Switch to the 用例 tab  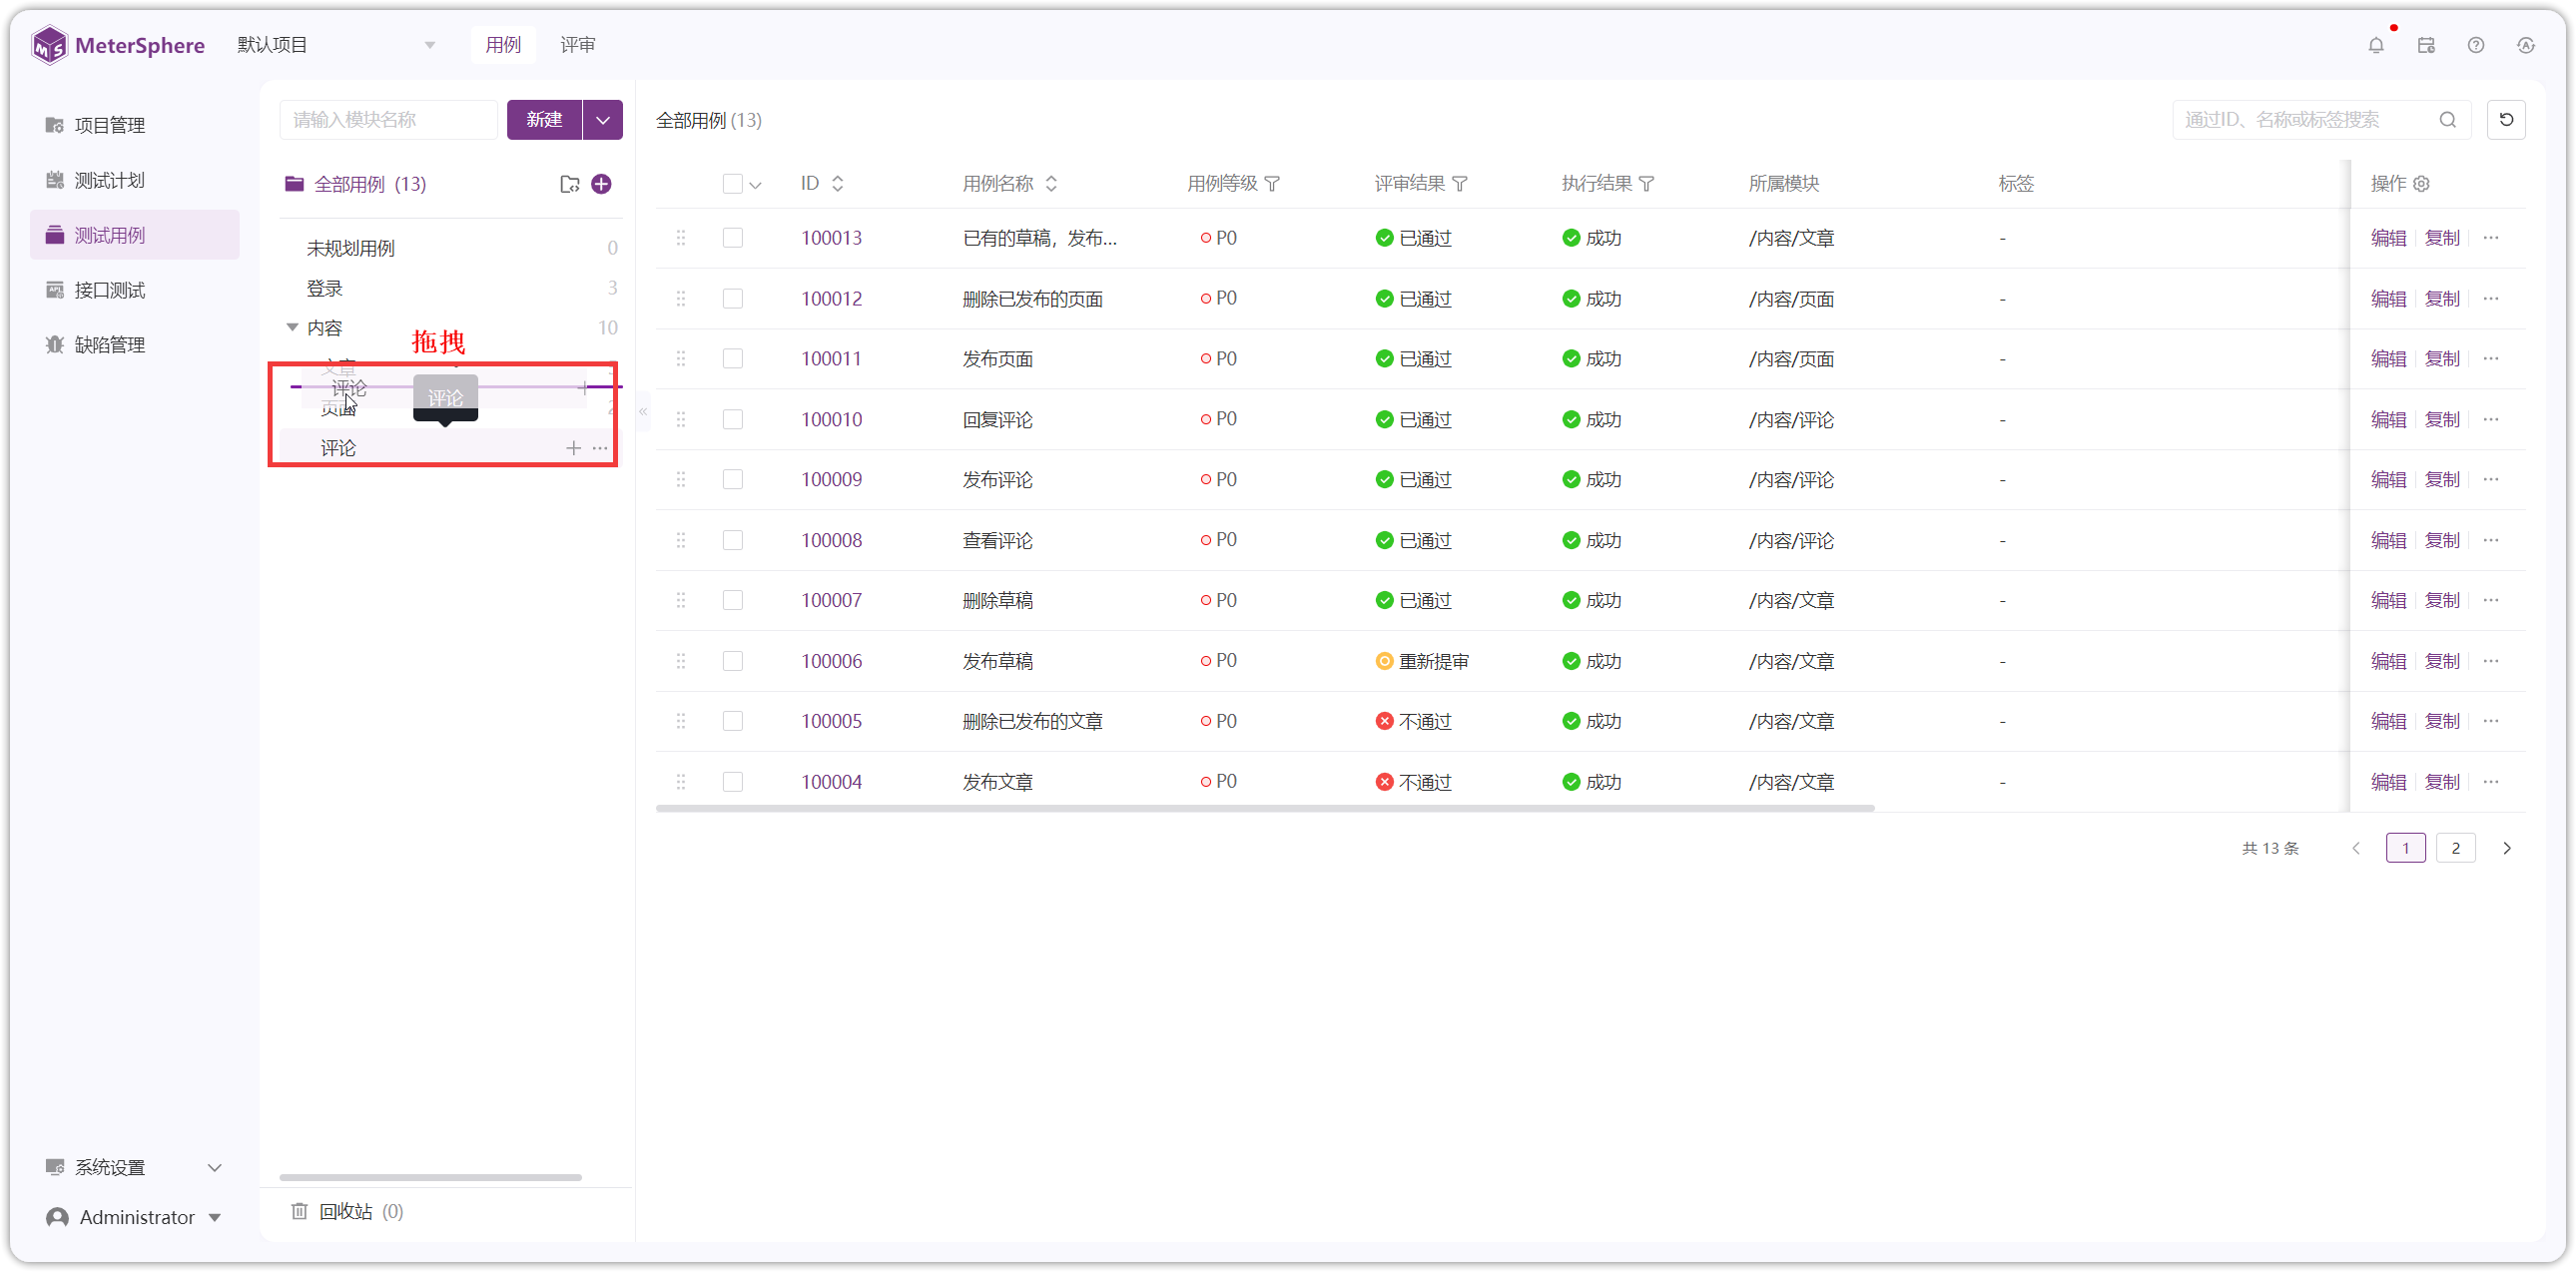(503, 45)
